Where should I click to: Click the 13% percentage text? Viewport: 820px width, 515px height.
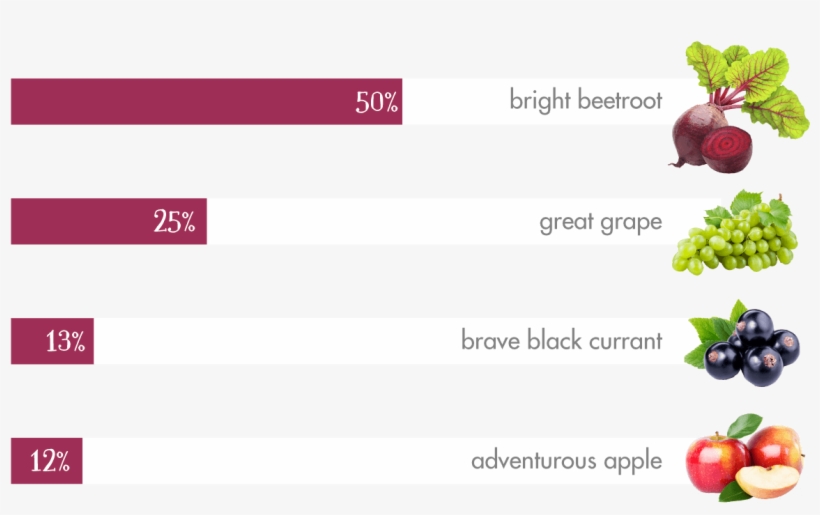click(65, 341)
